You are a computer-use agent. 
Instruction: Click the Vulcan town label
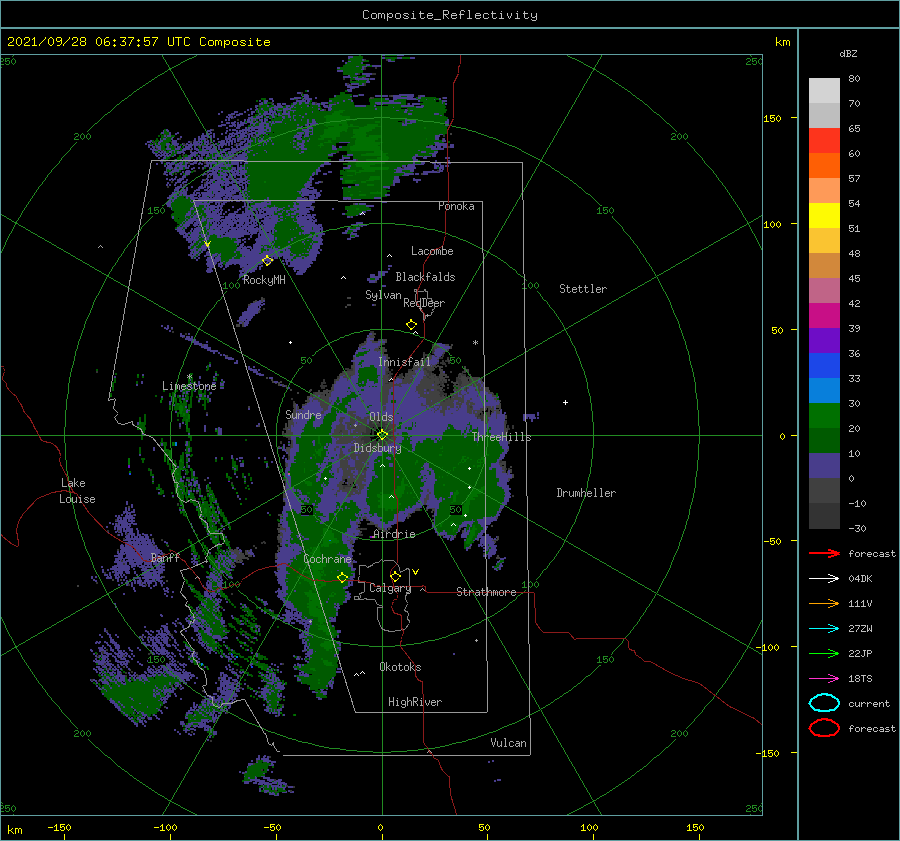click(x=509, y=743)
